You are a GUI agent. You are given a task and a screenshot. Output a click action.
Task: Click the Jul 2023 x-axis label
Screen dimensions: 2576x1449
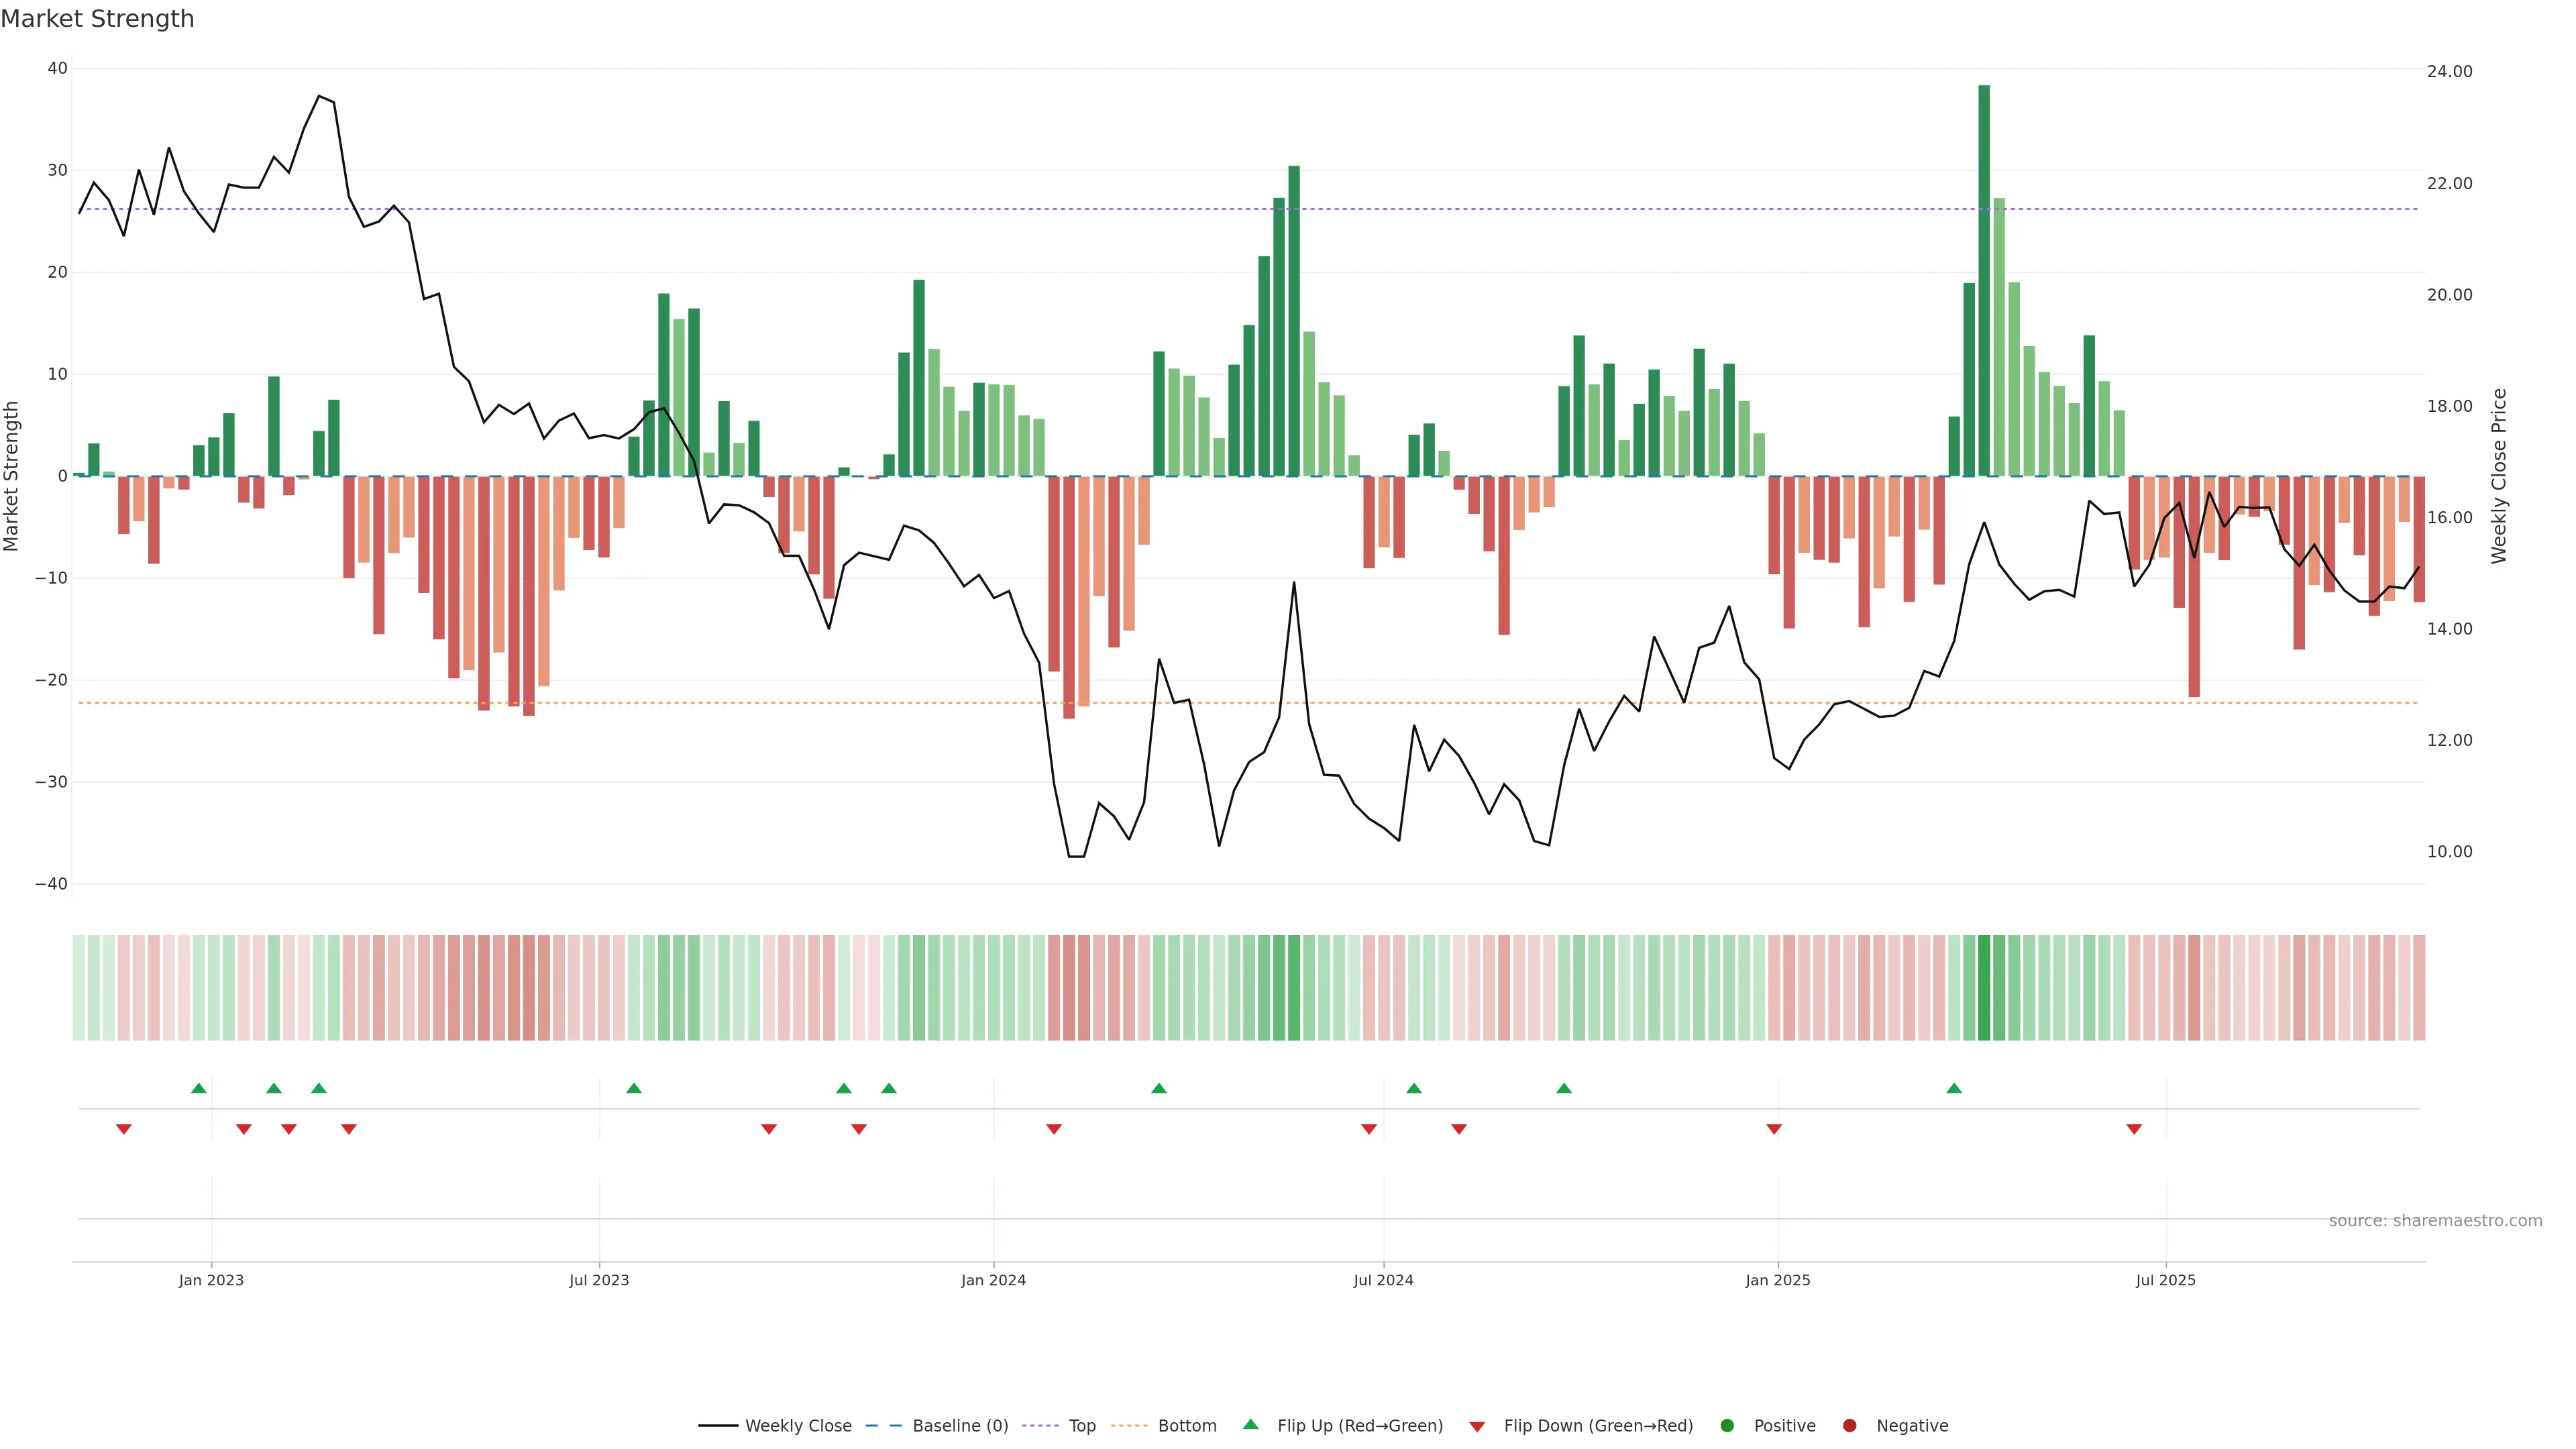coord(599,1280)
